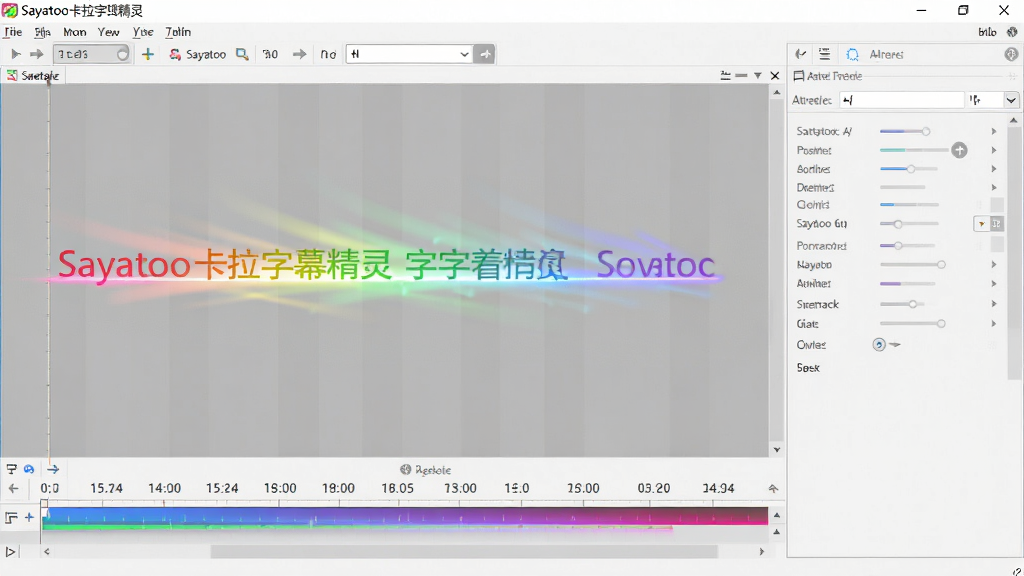The height and width of the screenshot is (576, 1024).
Task: Adjust the Sattatoo A slider
Action: click(x=925, y=131)
